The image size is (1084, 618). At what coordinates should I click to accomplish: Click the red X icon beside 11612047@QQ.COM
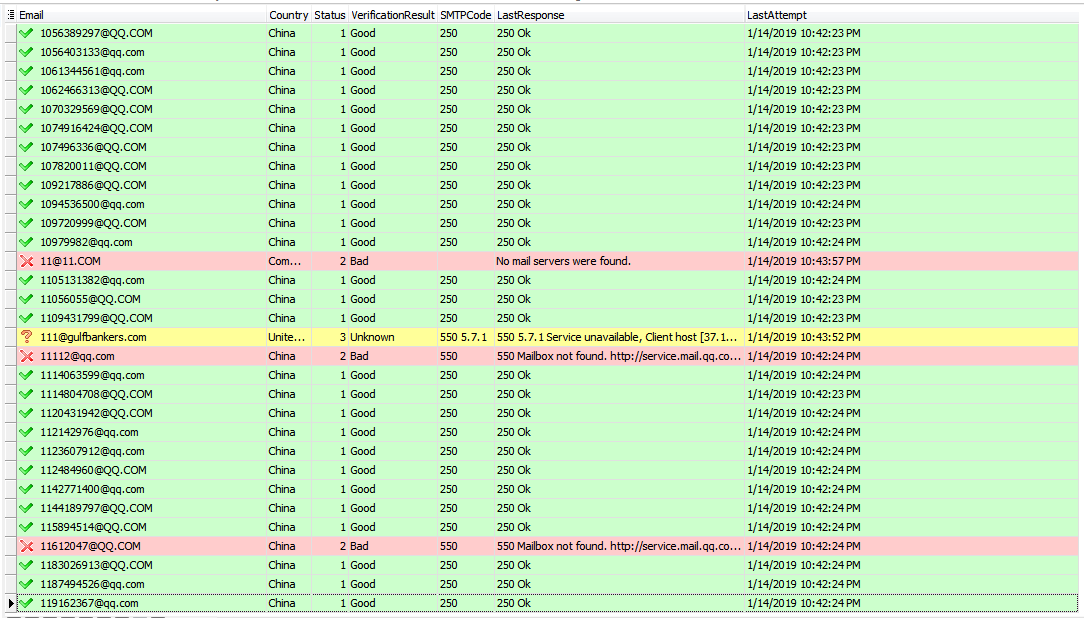pyautogui.click(x=25, y=546)
